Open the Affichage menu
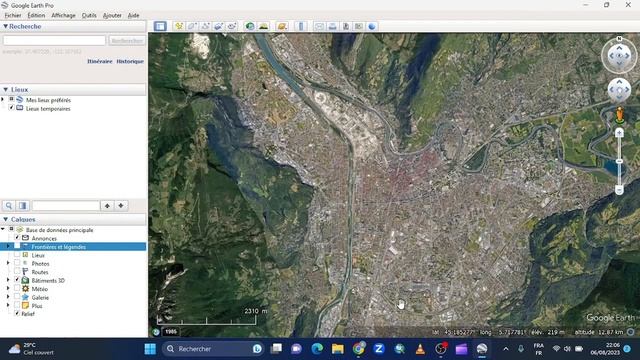Viewport: 640px width, 360px height. (x=63, y=16)
